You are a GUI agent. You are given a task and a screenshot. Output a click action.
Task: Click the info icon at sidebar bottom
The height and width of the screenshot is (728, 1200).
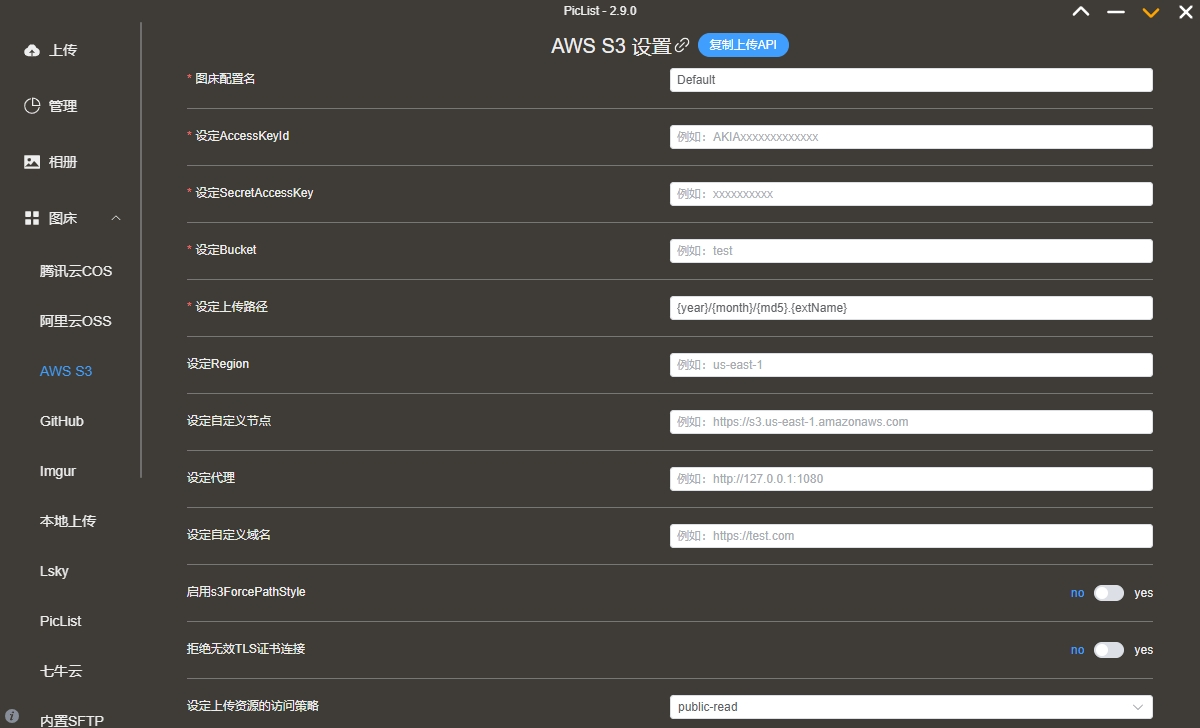click(12, 716)
